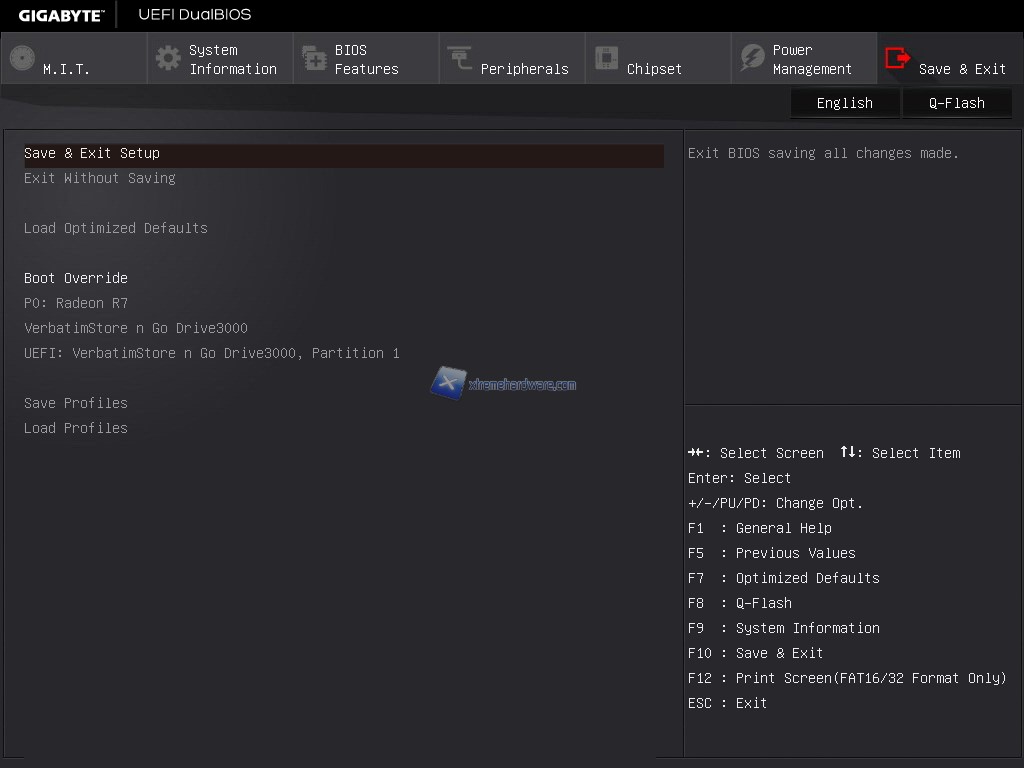Select Load Optimized Defaults
Image resolution: width=1024 pixels, height=768 pixels.
point(116,228)
